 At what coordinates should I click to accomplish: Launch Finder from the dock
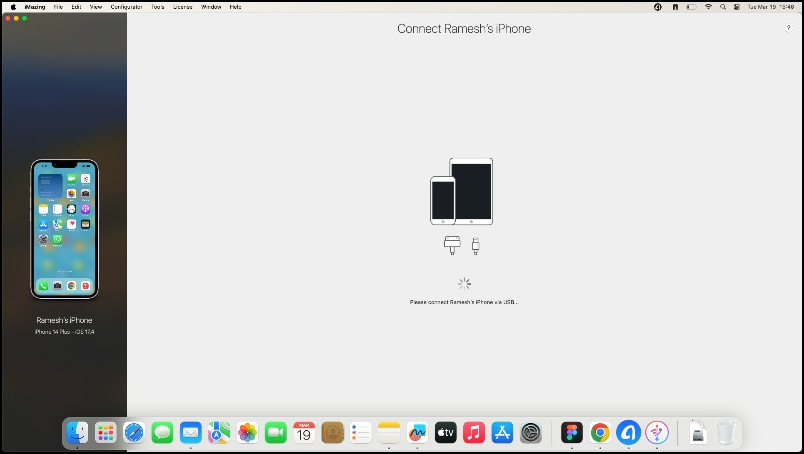77,433
